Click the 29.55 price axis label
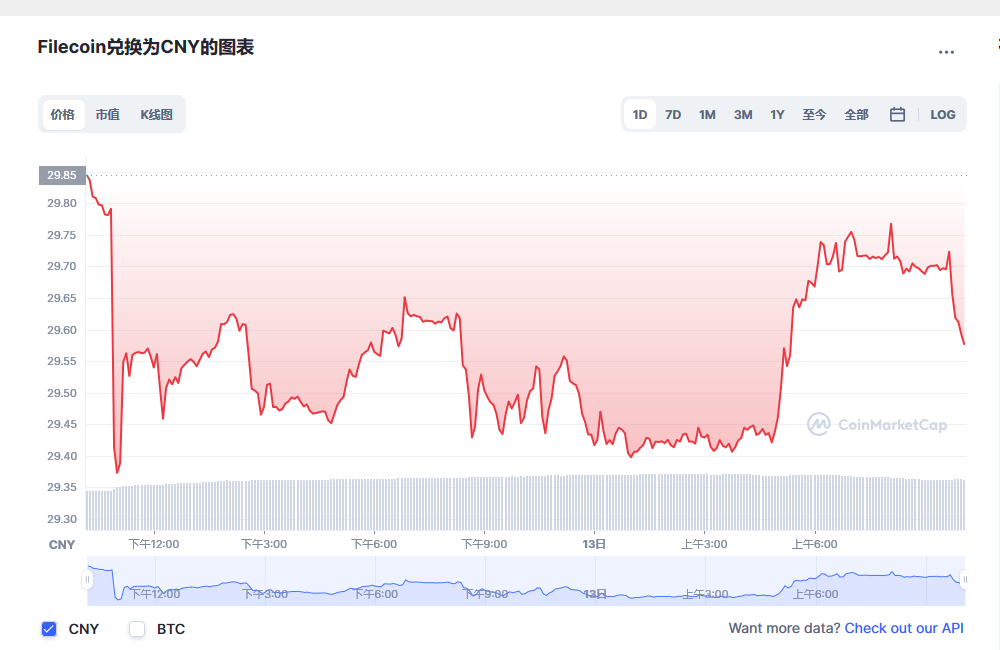 coord(62,362)
